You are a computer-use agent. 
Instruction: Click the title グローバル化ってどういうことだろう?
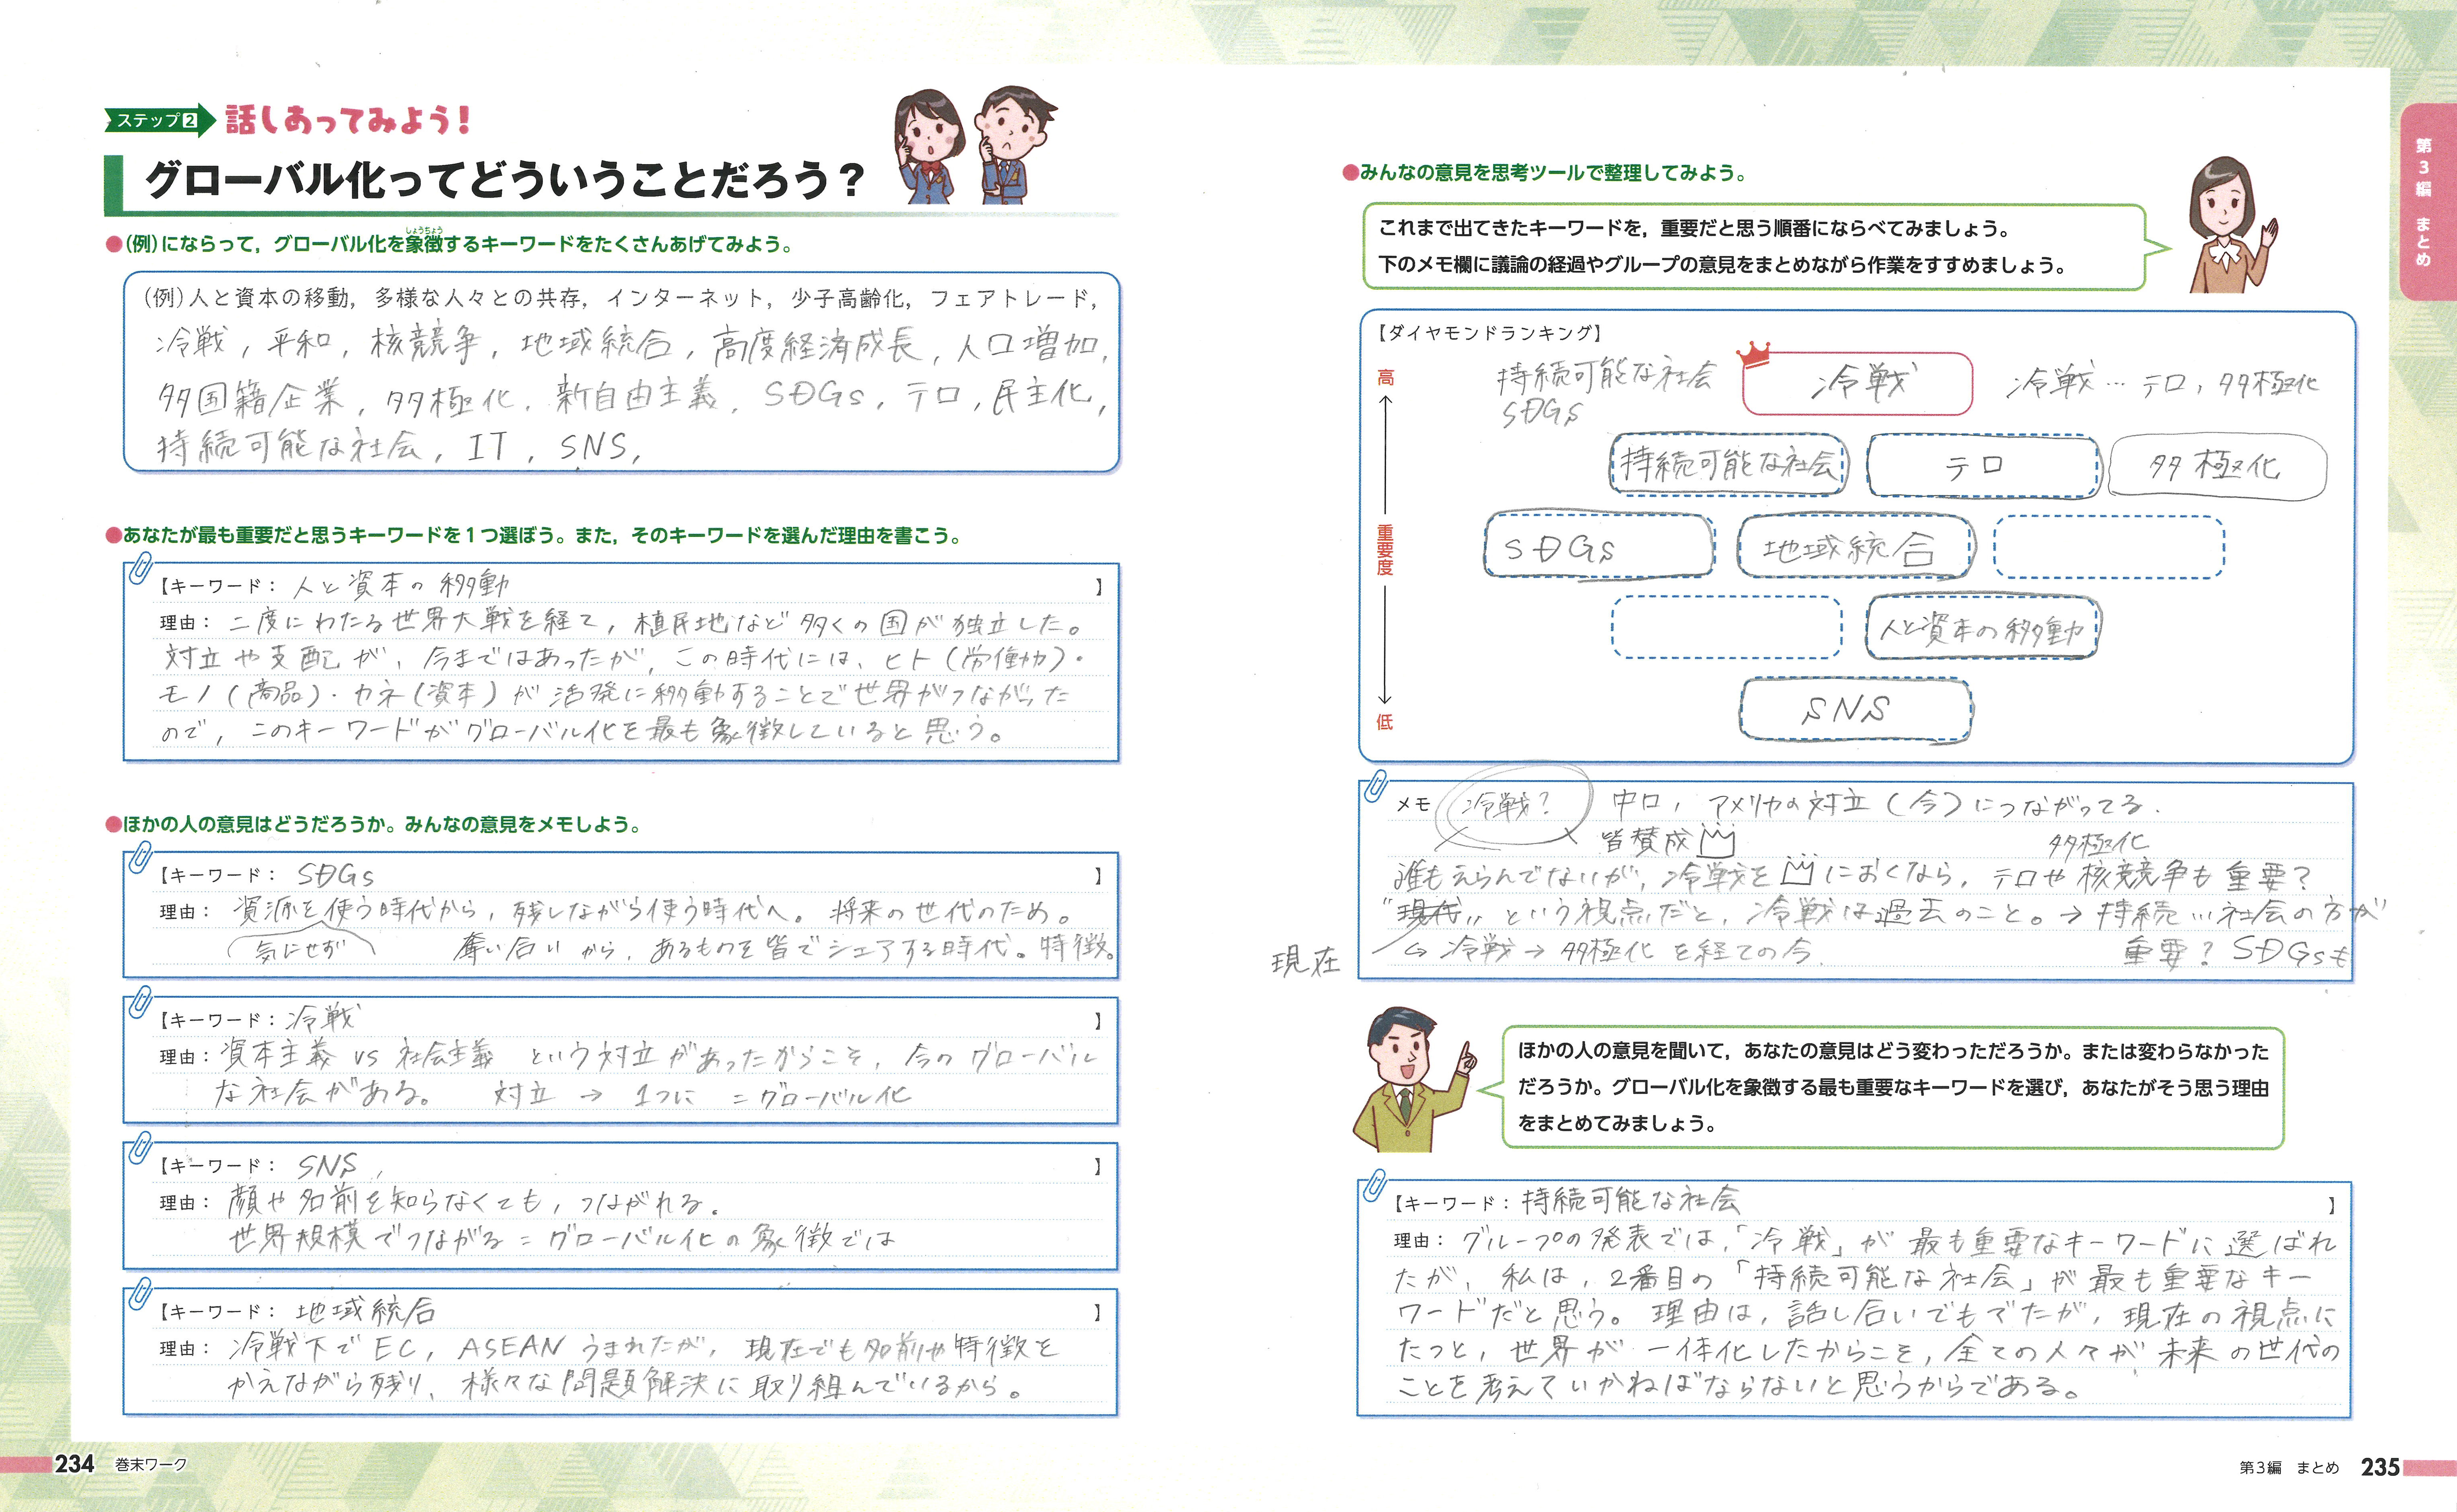coord(504,180)
